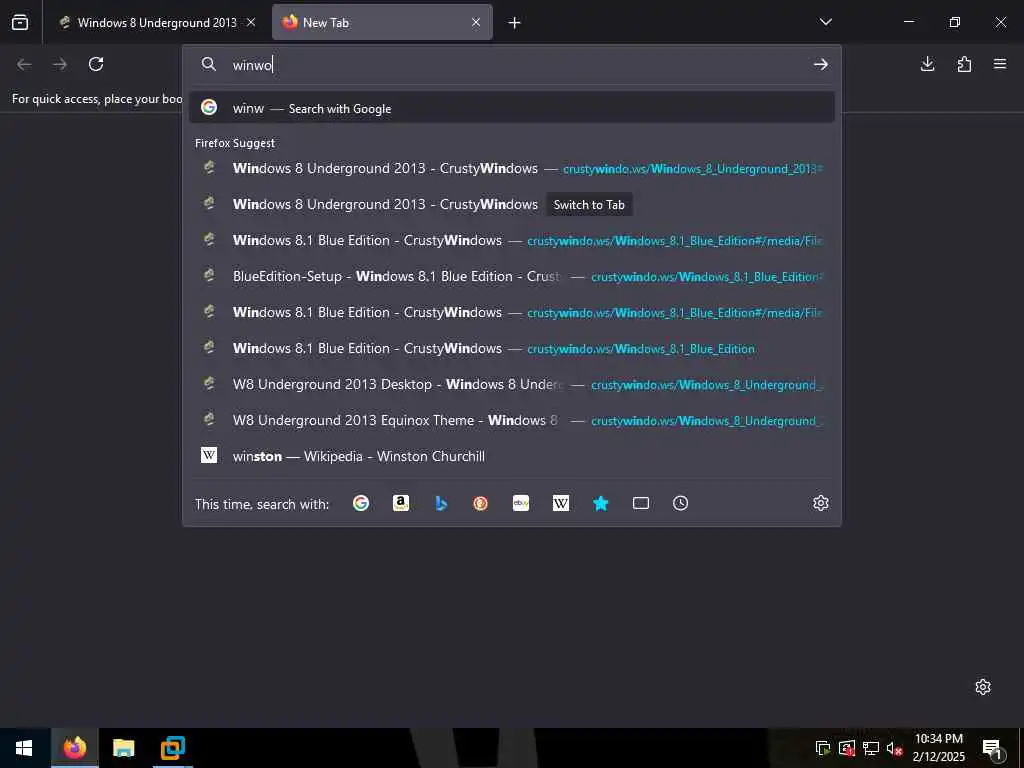The width and height of the screenshot is (1024, 768).
Task: Reload the current page
Action: click(96, 64)
